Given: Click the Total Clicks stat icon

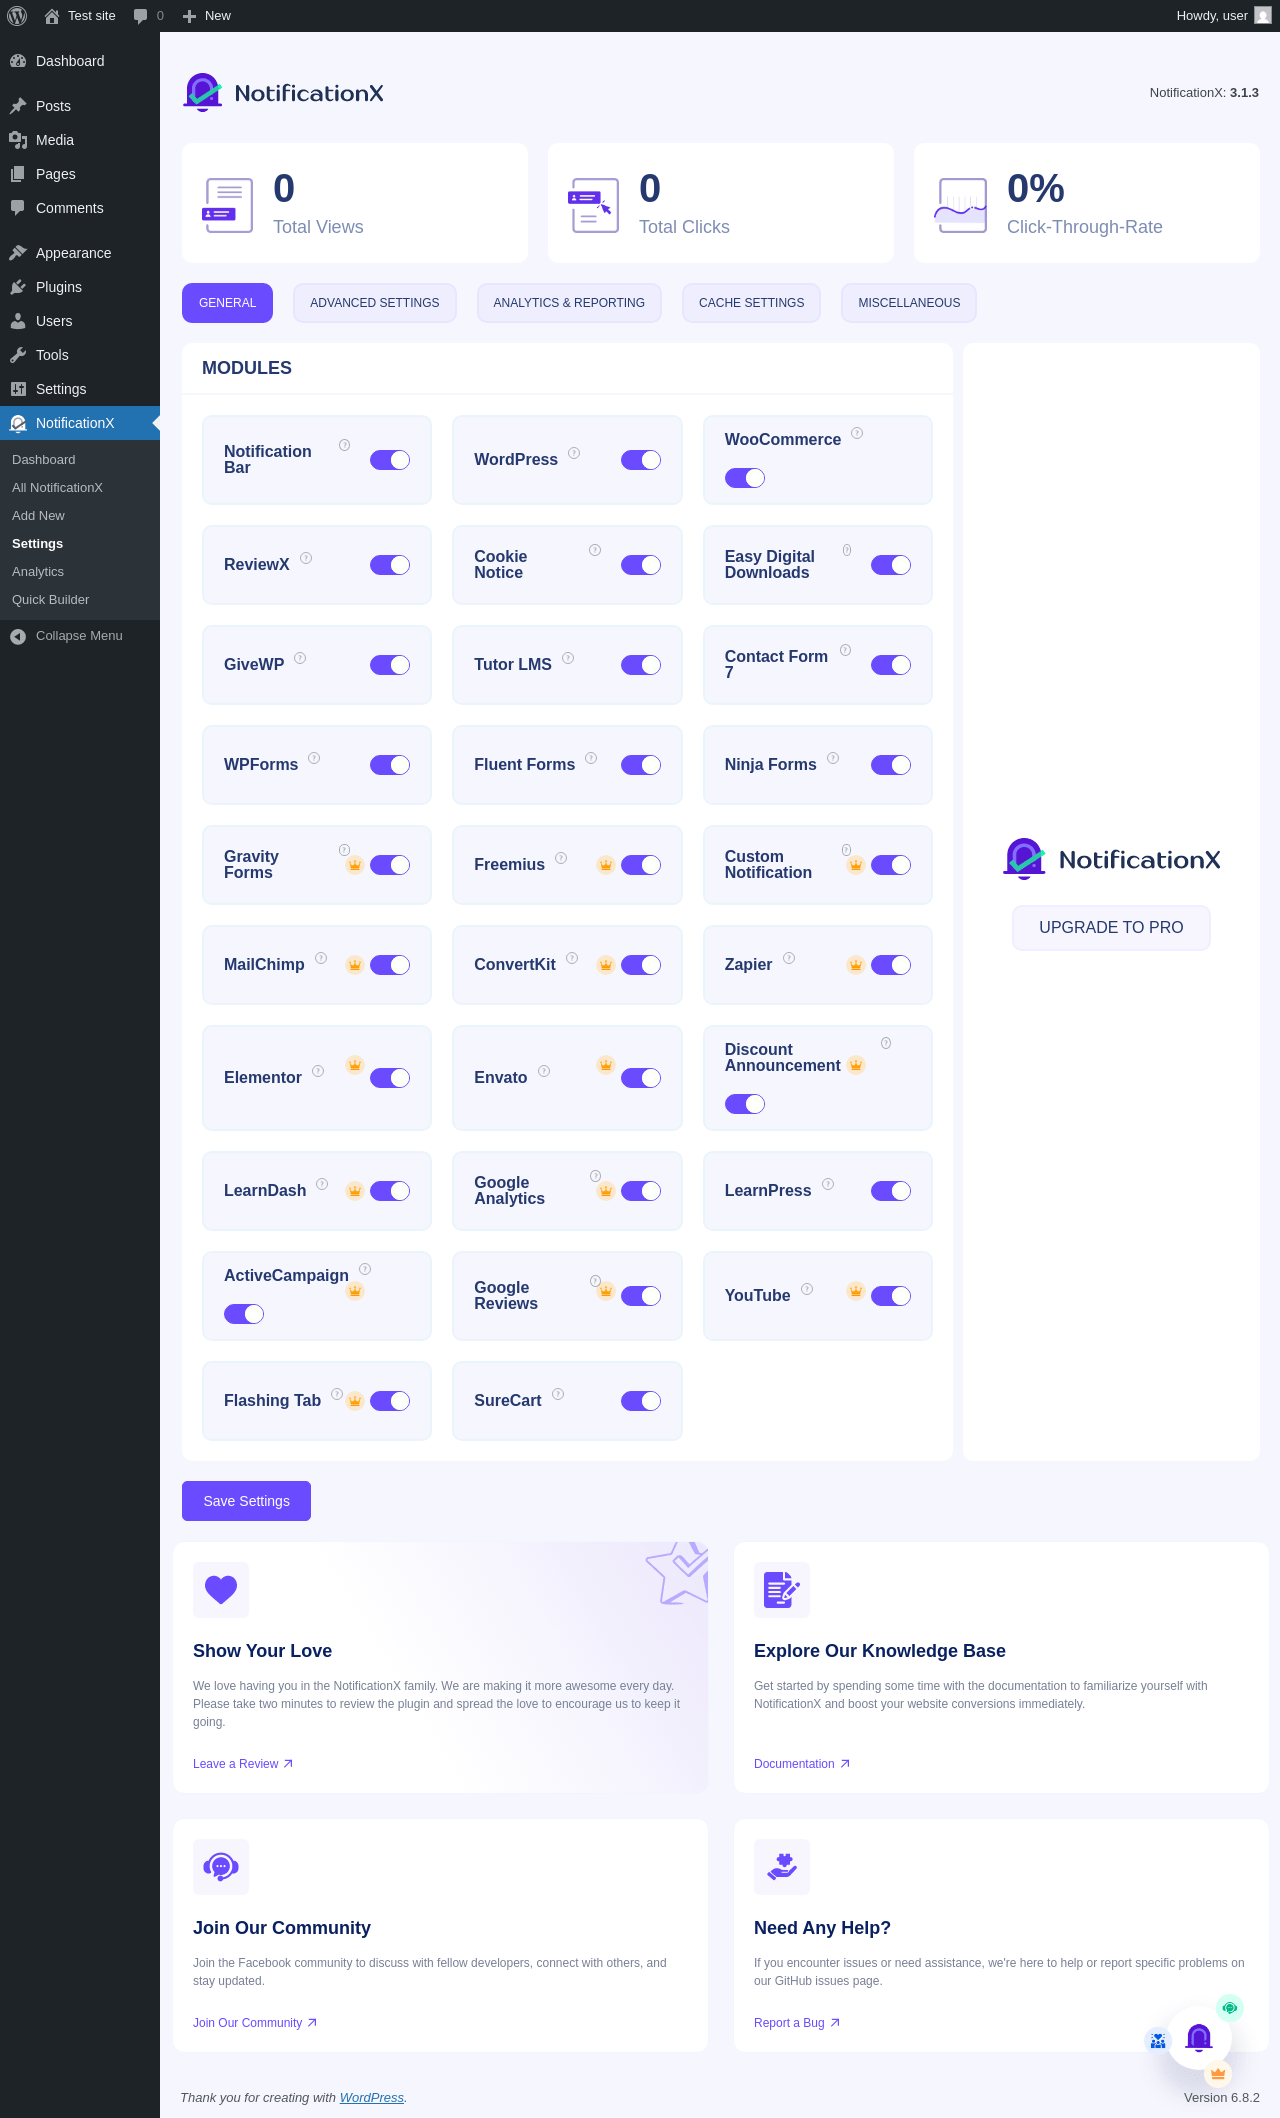Looking at the screenshot, I should pos(593,204).
